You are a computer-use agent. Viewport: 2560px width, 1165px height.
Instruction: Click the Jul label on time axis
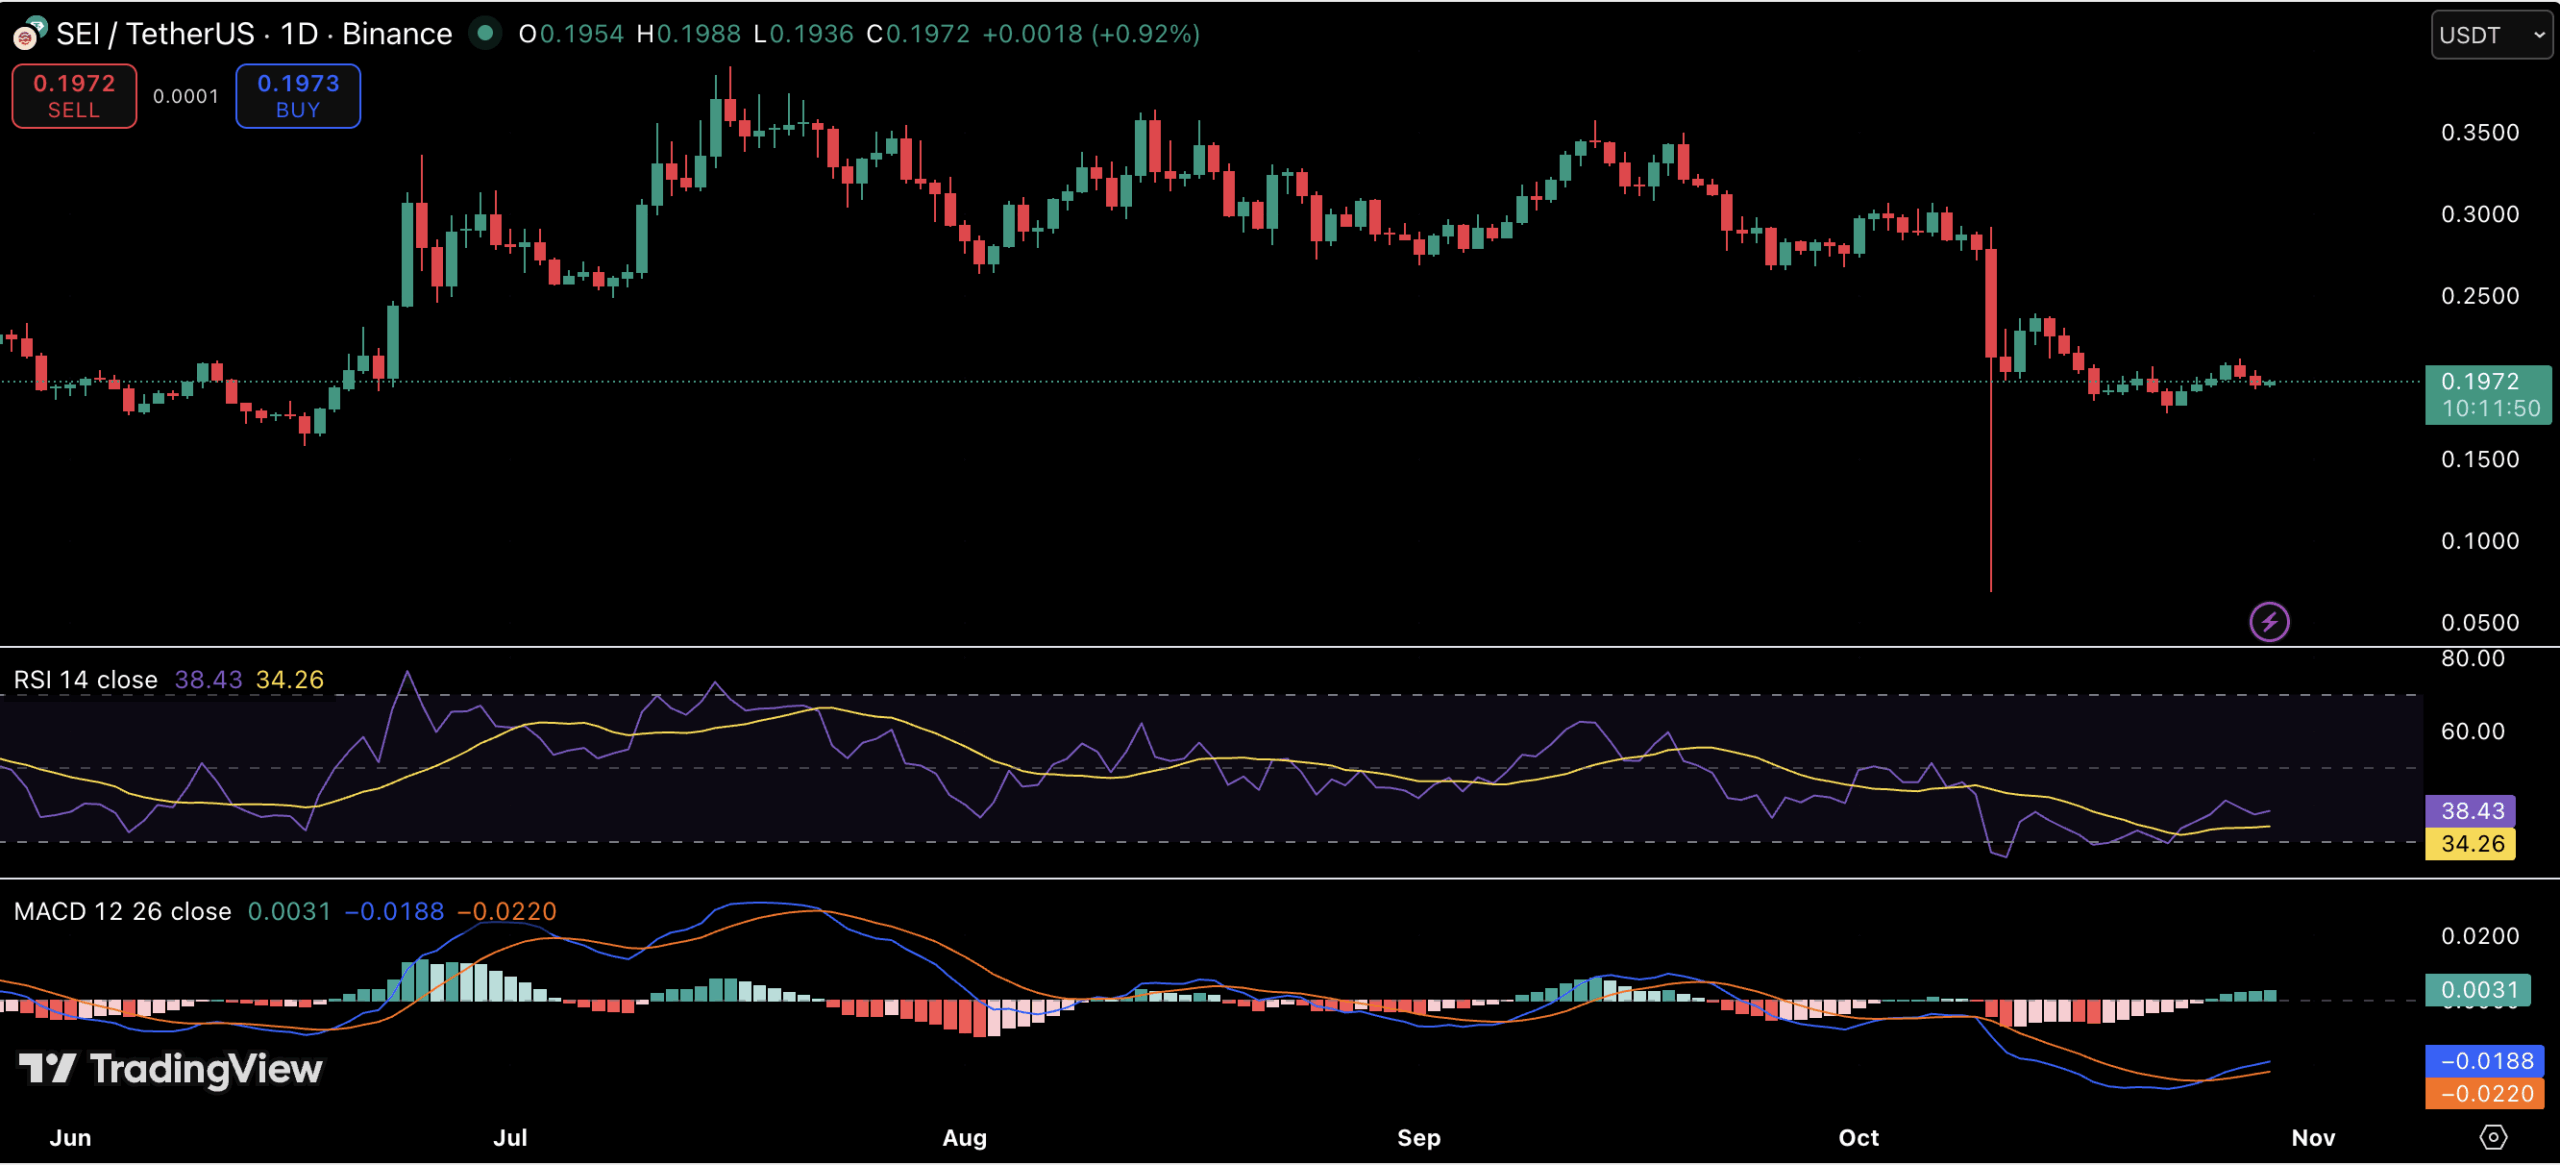pos(510,1137)
